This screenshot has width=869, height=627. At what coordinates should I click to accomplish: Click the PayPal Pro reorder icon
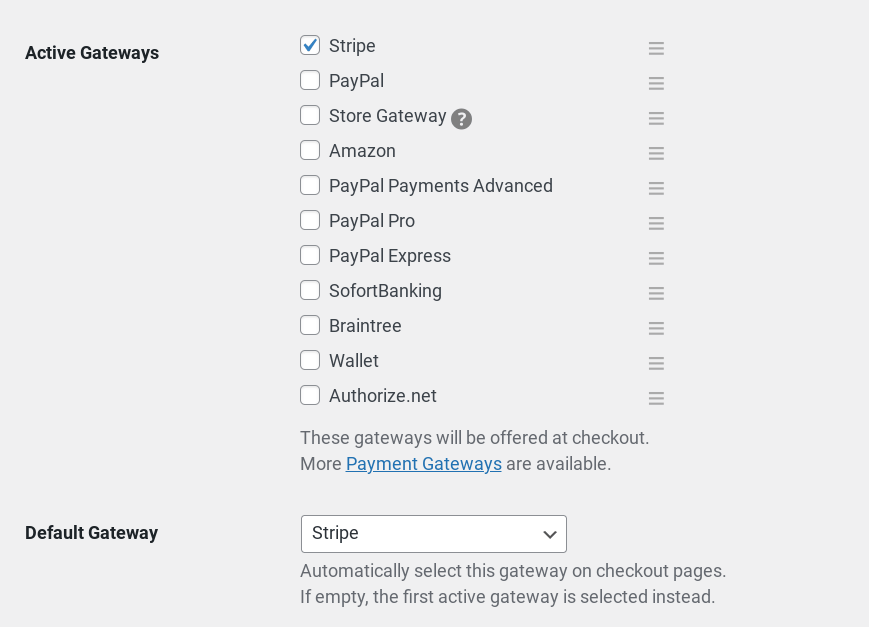click(656, 223)
